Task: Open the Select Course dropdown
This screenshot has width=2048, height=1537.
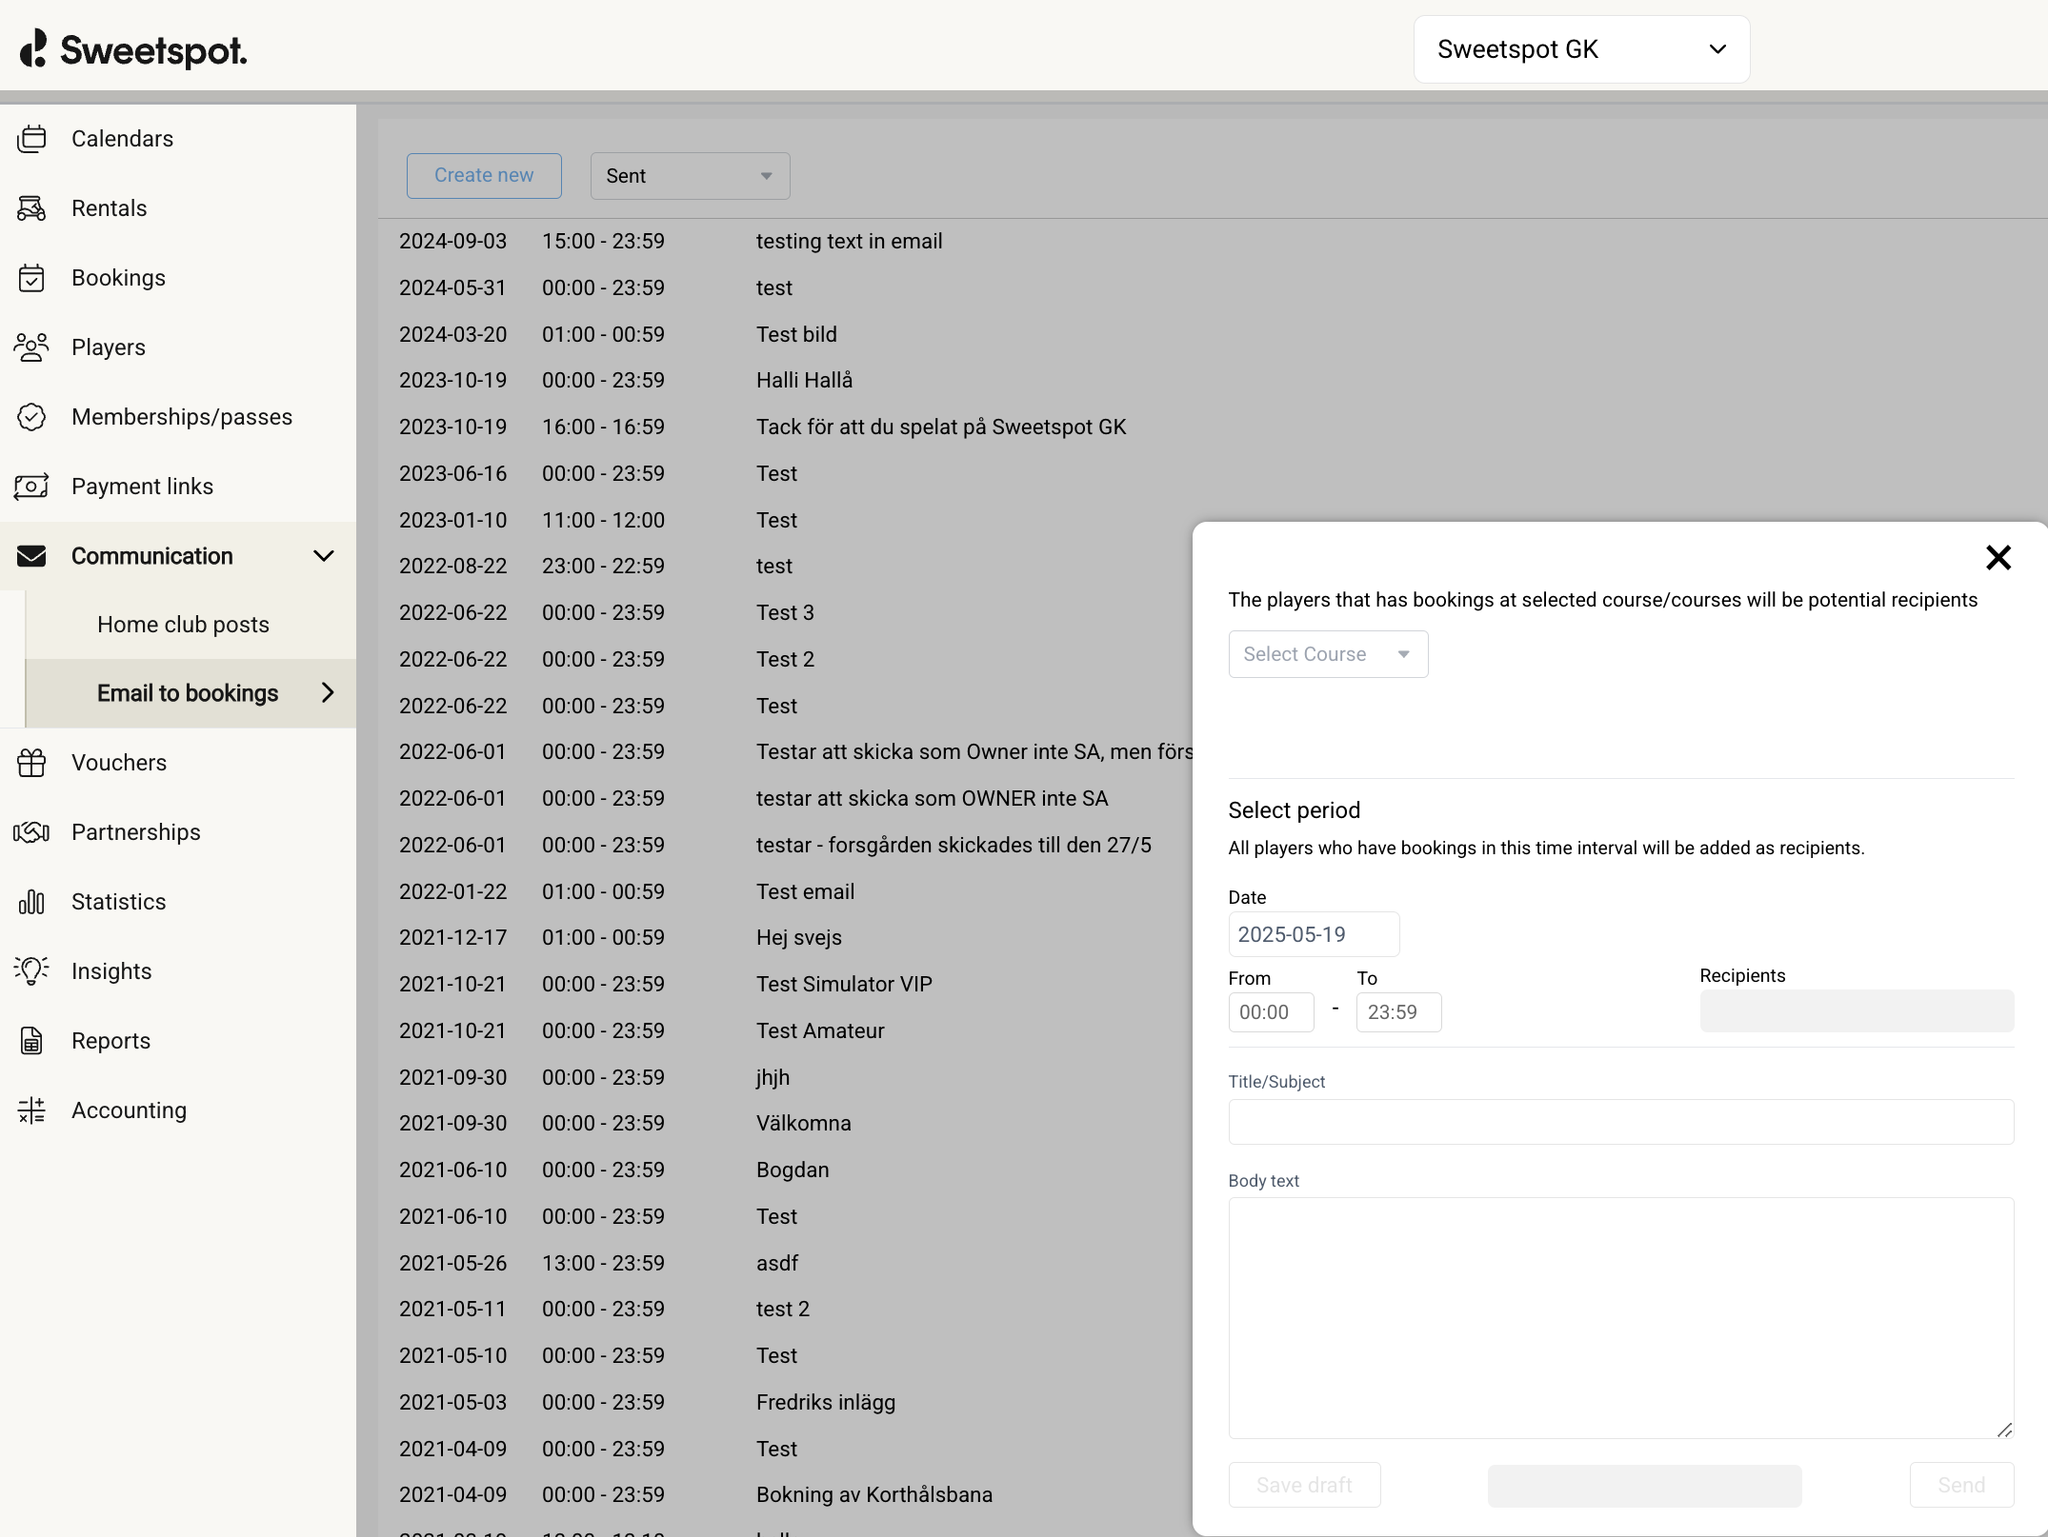Action: 1327,653
